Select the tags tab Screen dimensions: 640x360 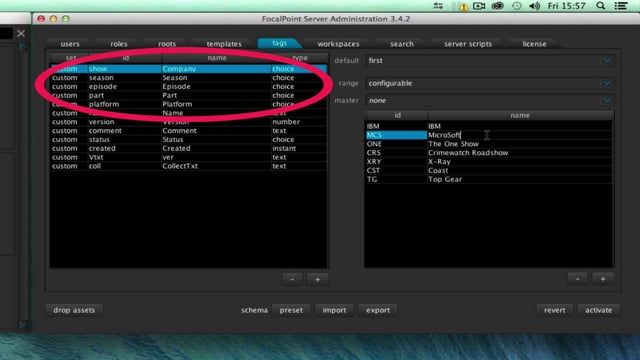pyautogui.click(x=280, y=43)
